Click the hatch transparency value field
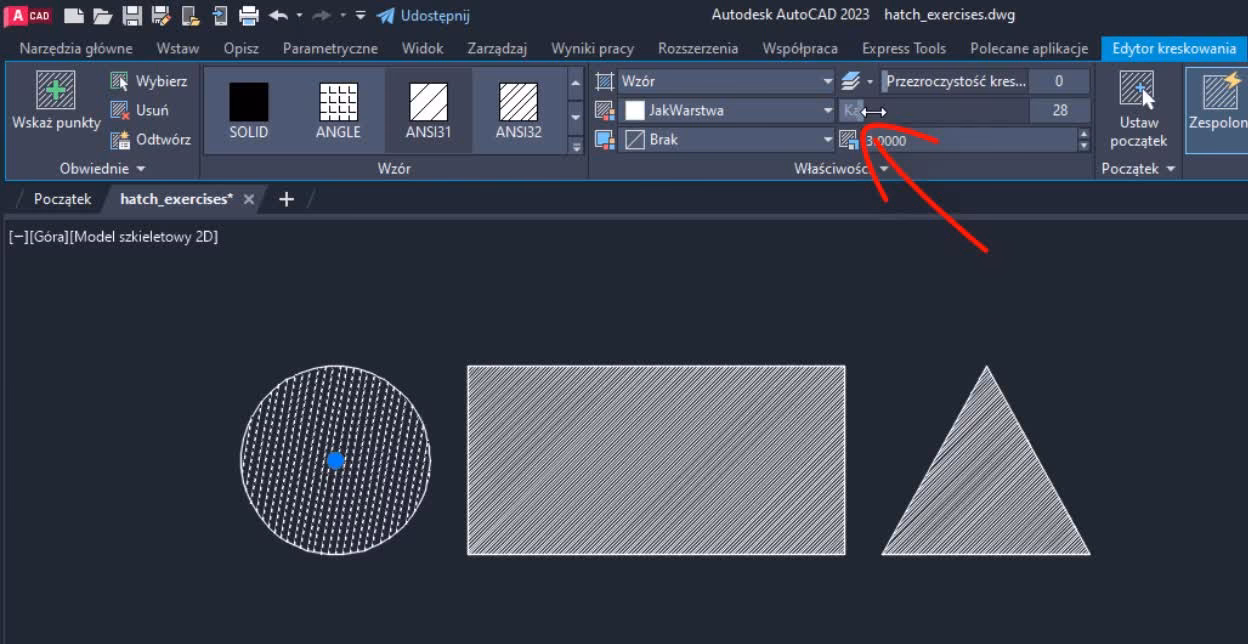The image size is (1248, 644). pyautogui.click(x=1060, y=81)
